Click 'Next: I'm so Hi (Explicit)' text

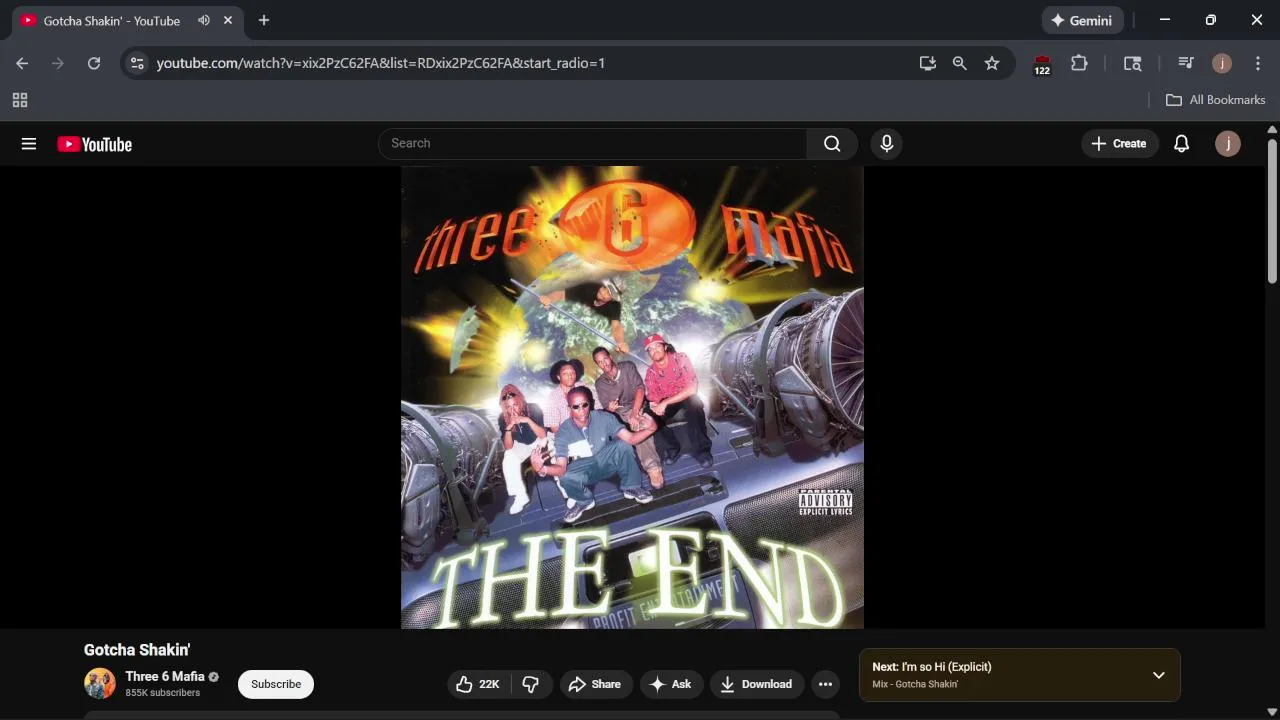932,667
